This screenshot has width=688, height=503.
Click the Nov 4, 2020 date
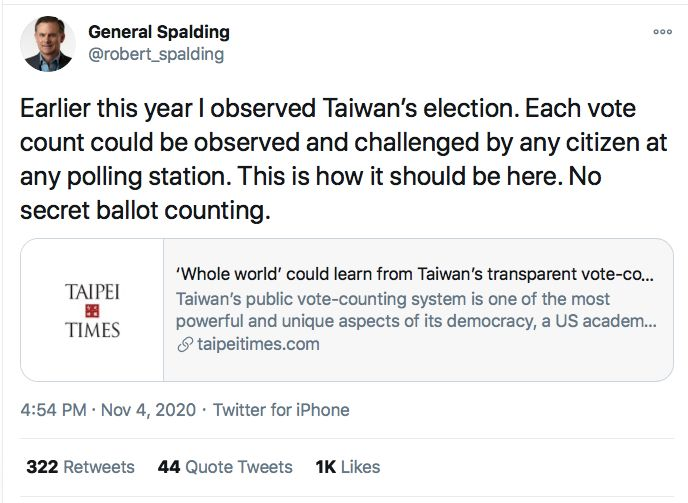pos(148,410)
